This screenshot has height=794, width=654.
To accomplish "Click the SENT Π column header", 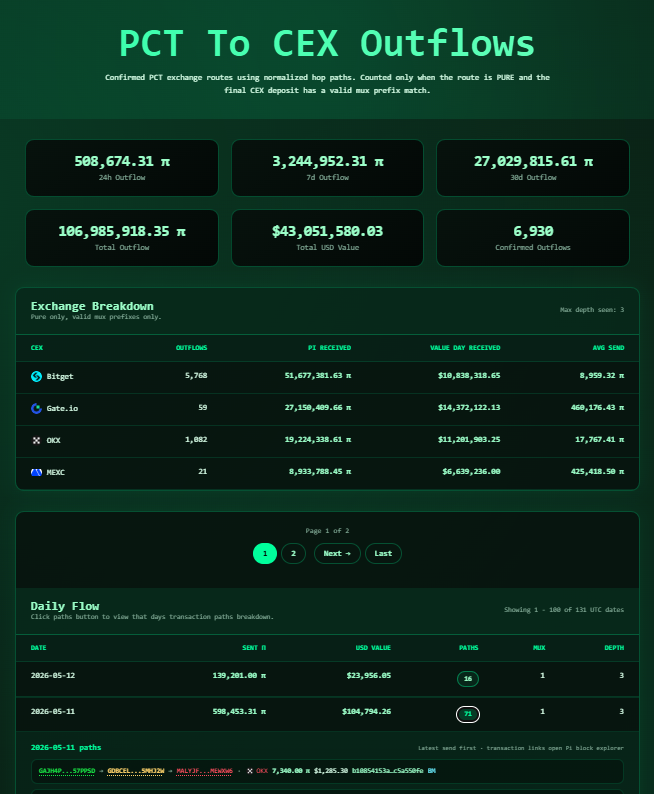I will click(x=254, y=648).
